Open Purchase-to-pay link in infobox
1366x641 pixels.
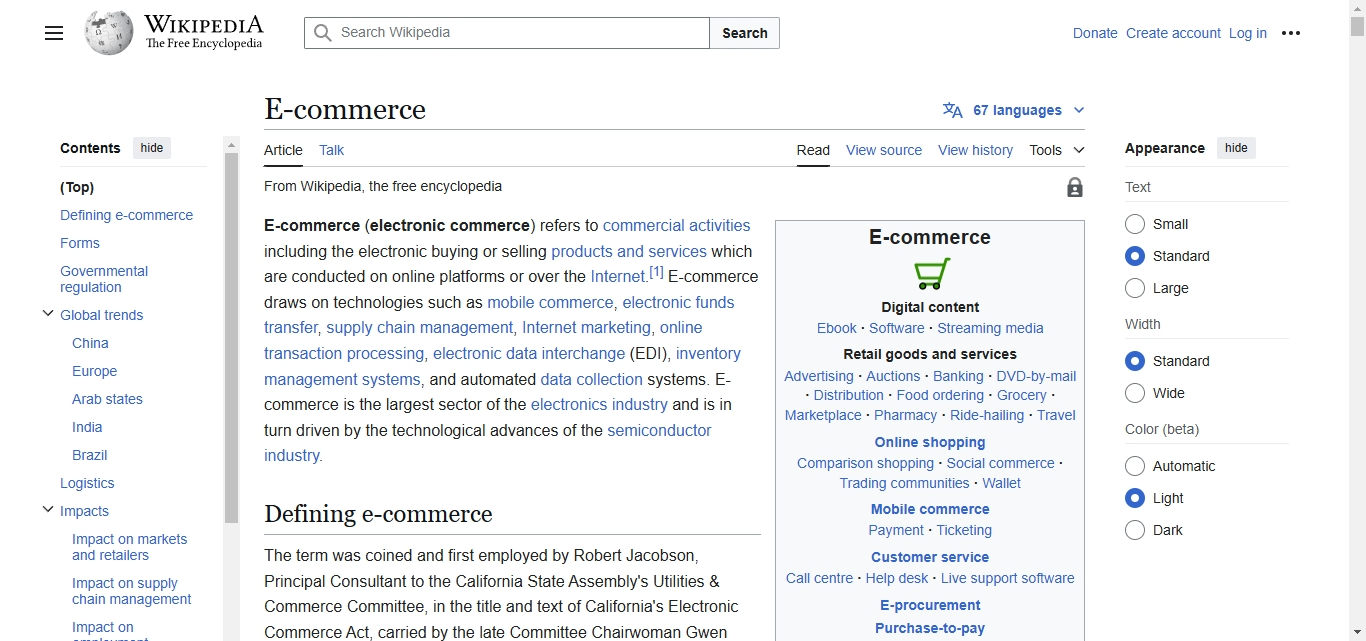930,628
